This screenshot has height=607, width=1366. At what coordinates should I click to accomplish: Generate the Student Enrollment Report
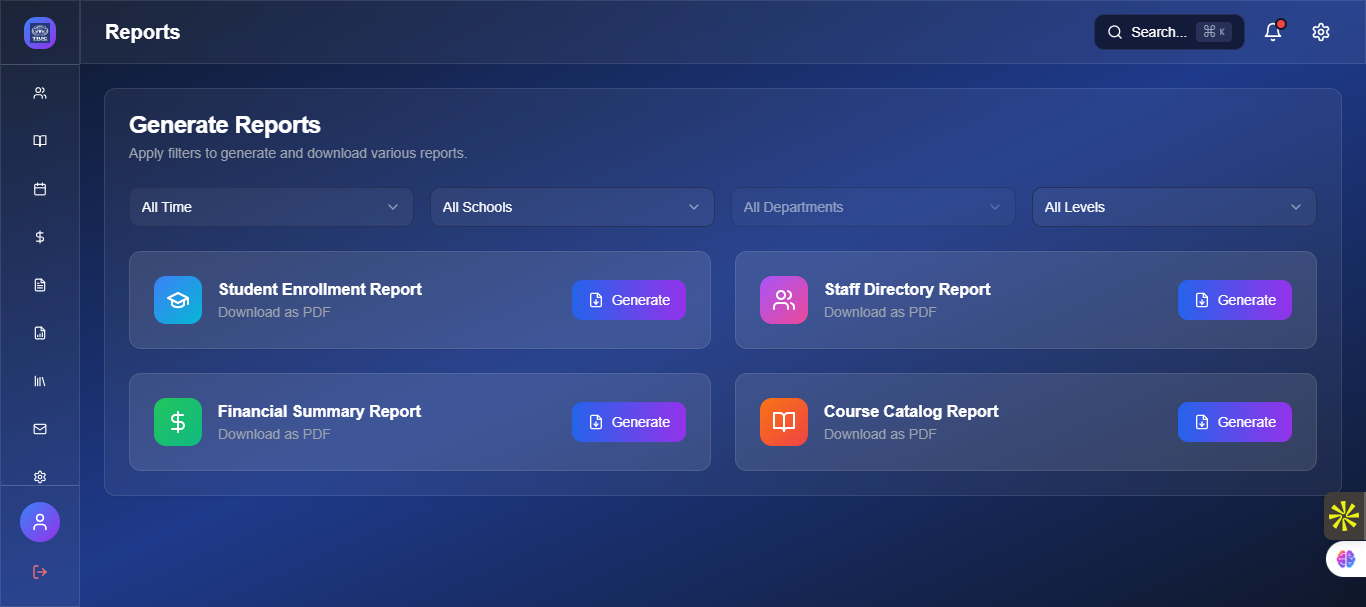pos(629,300)
